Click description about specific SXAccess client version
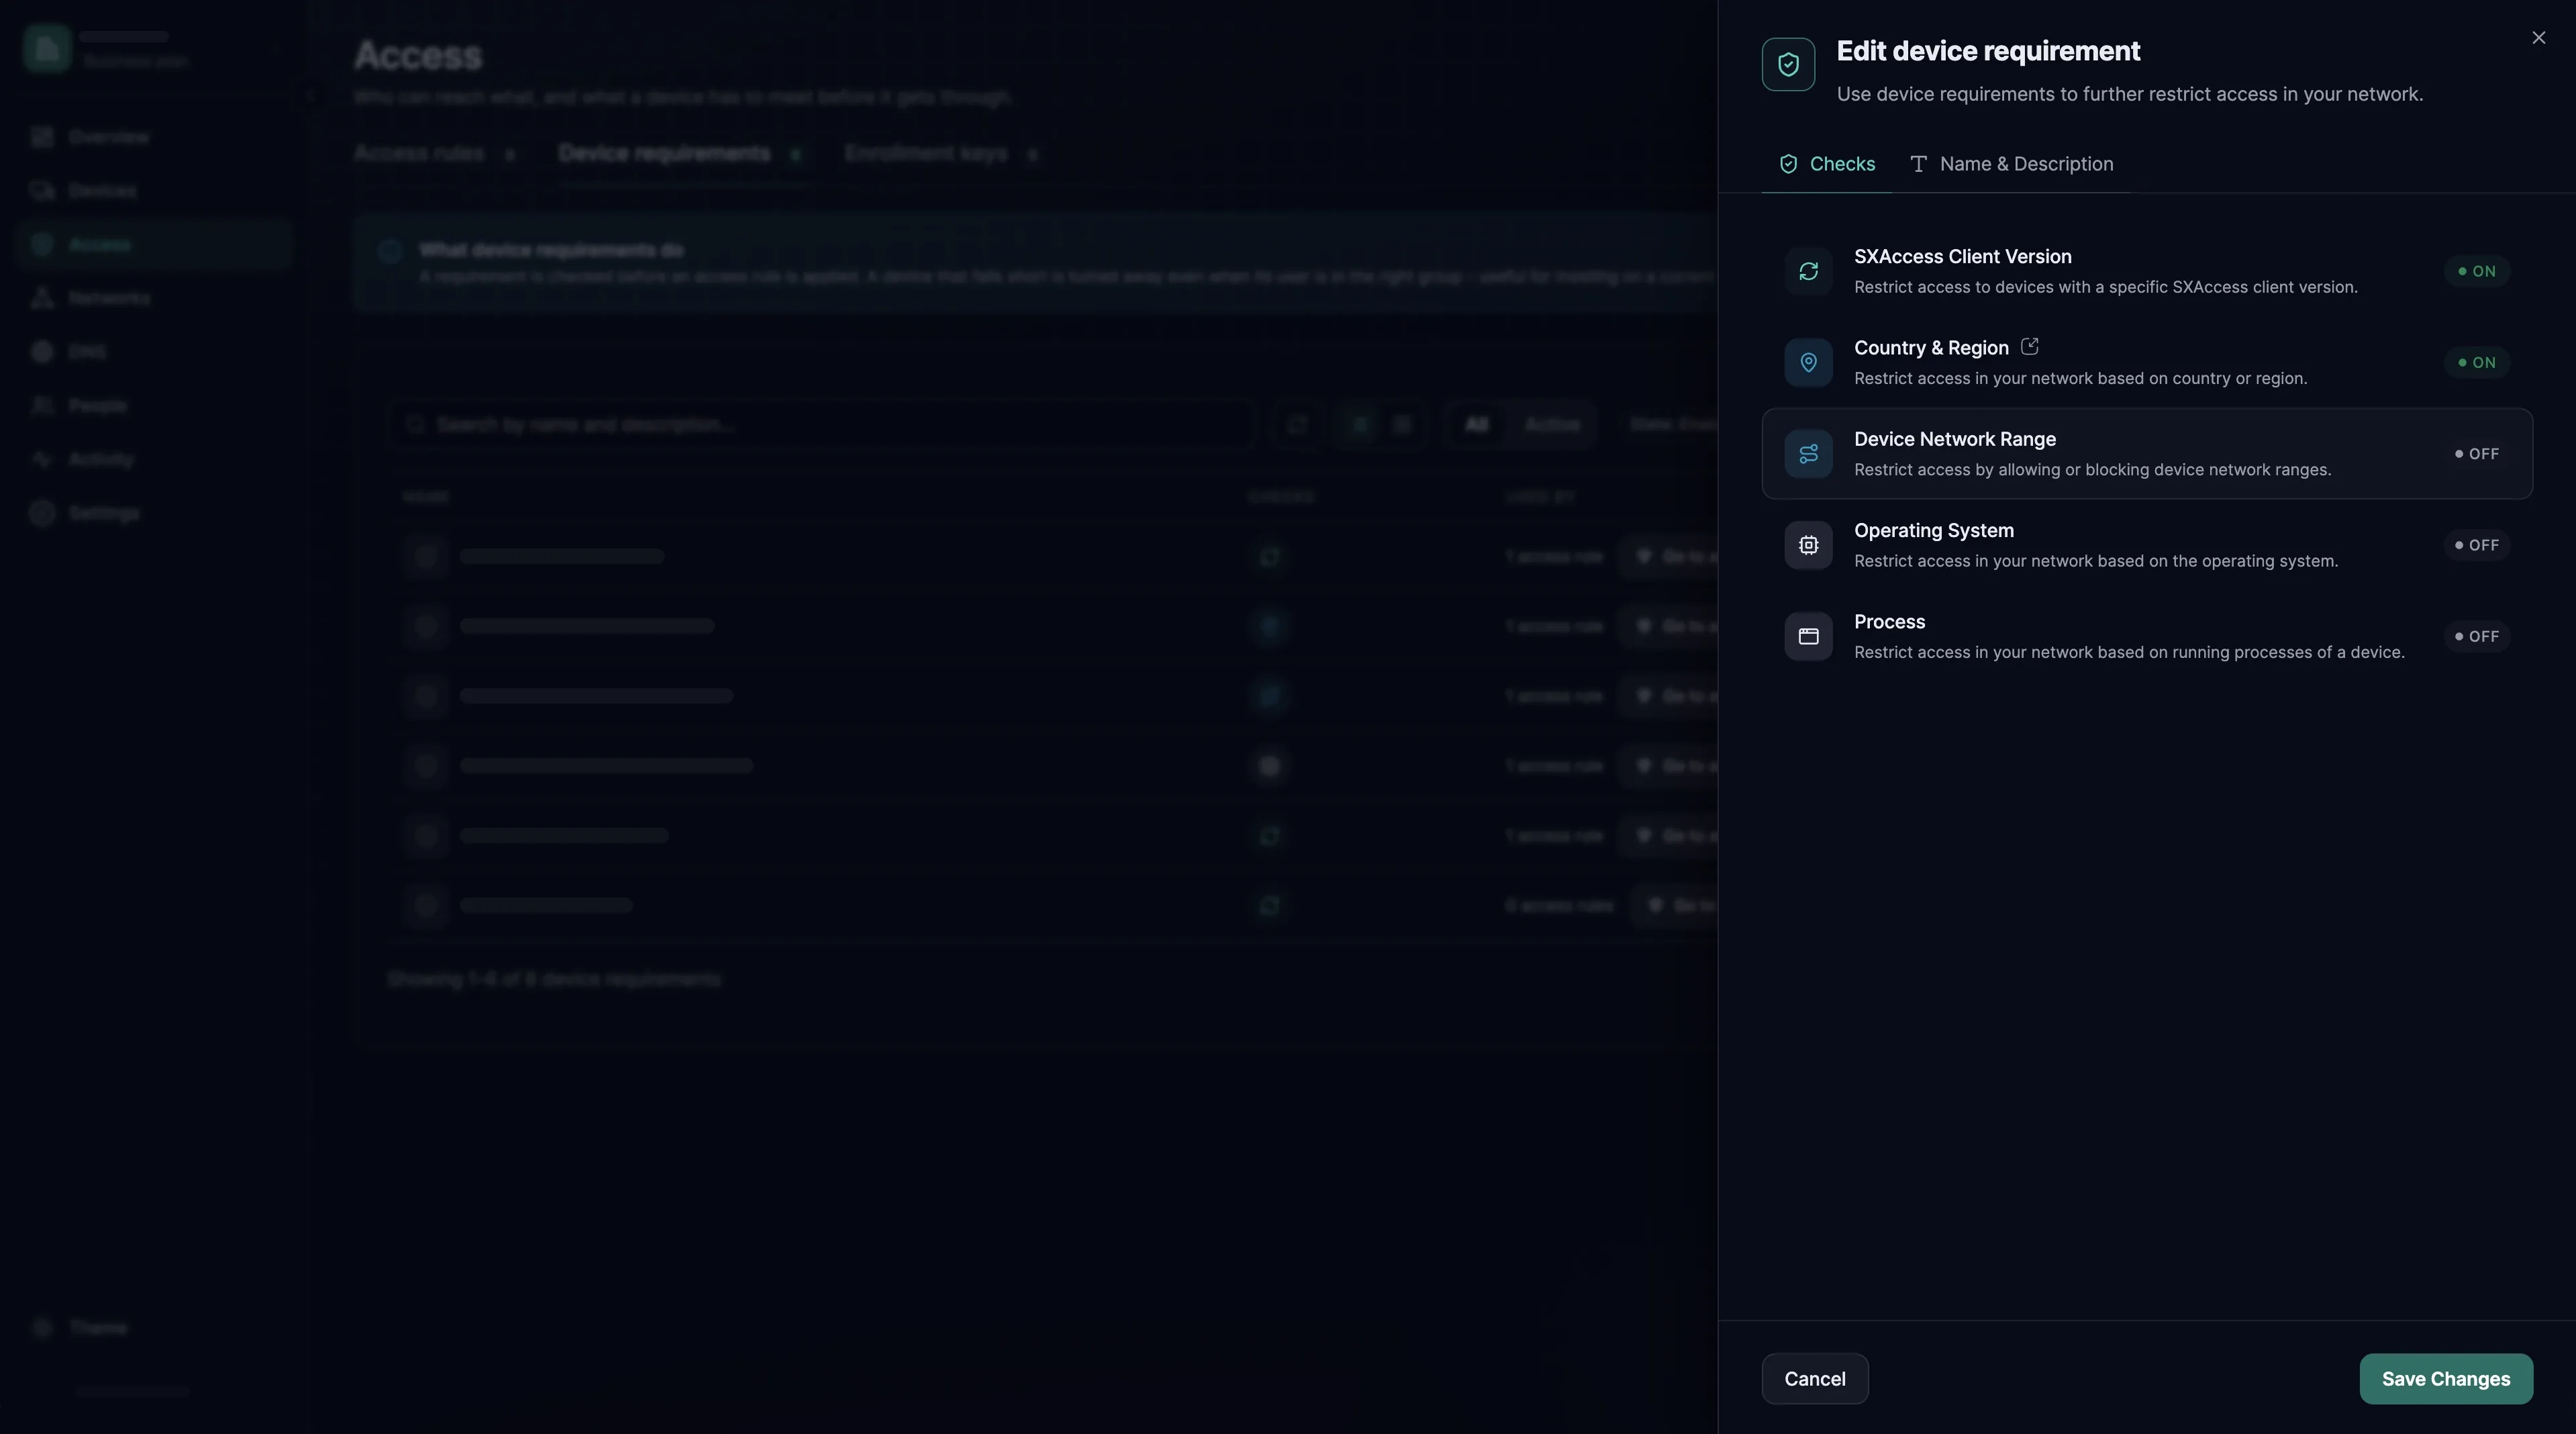 point(2106,287)
